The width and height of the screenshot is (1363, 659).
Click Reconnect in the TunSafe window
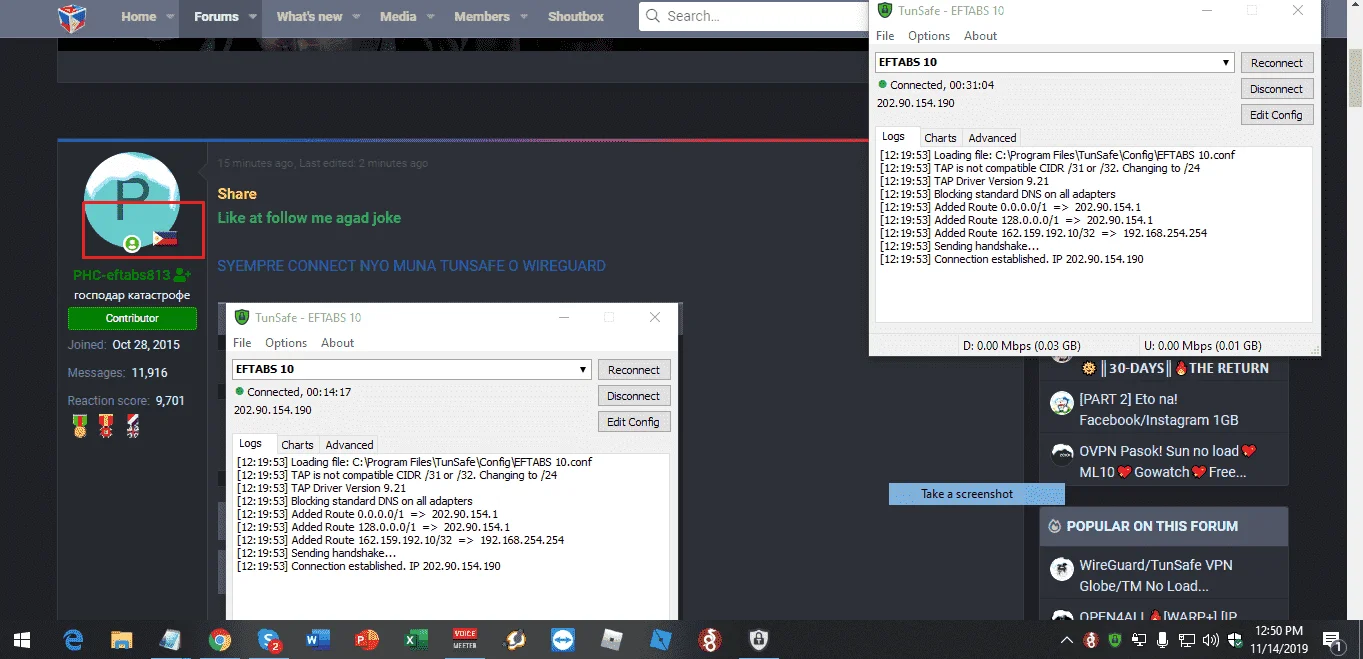(x=1277, y=62)
